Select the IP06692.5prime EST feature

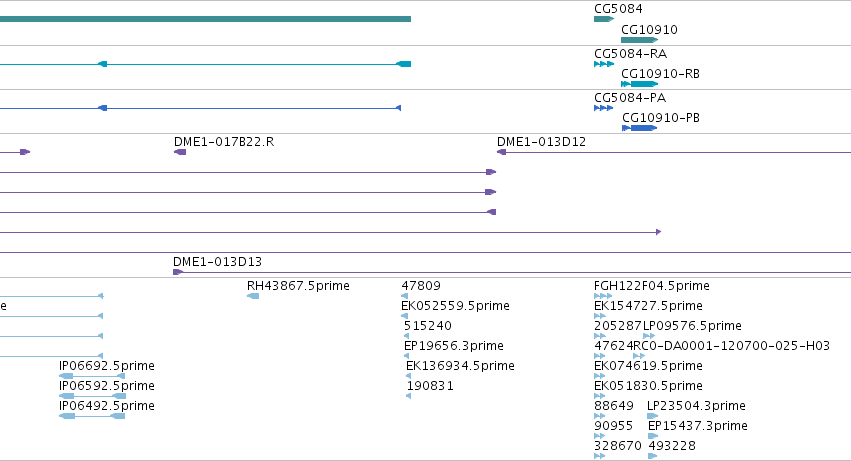92,376
